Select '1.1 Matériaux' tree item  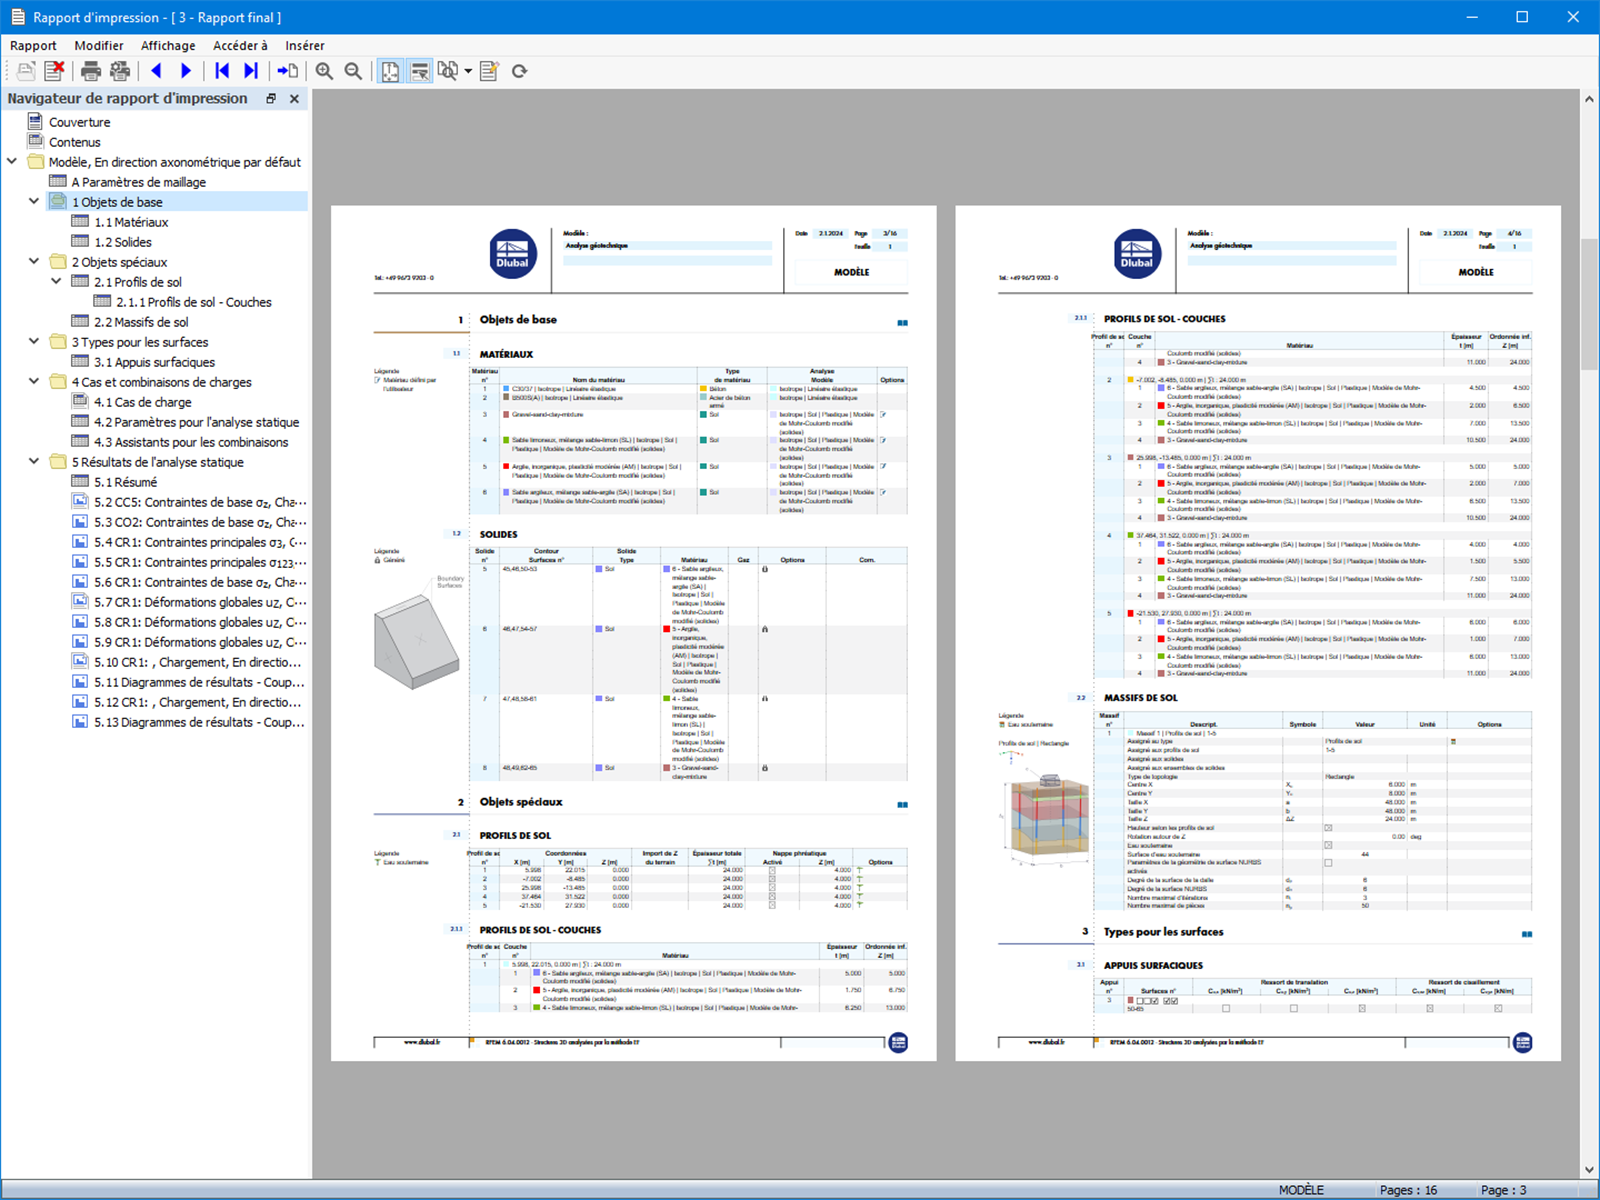click(131, 222)
